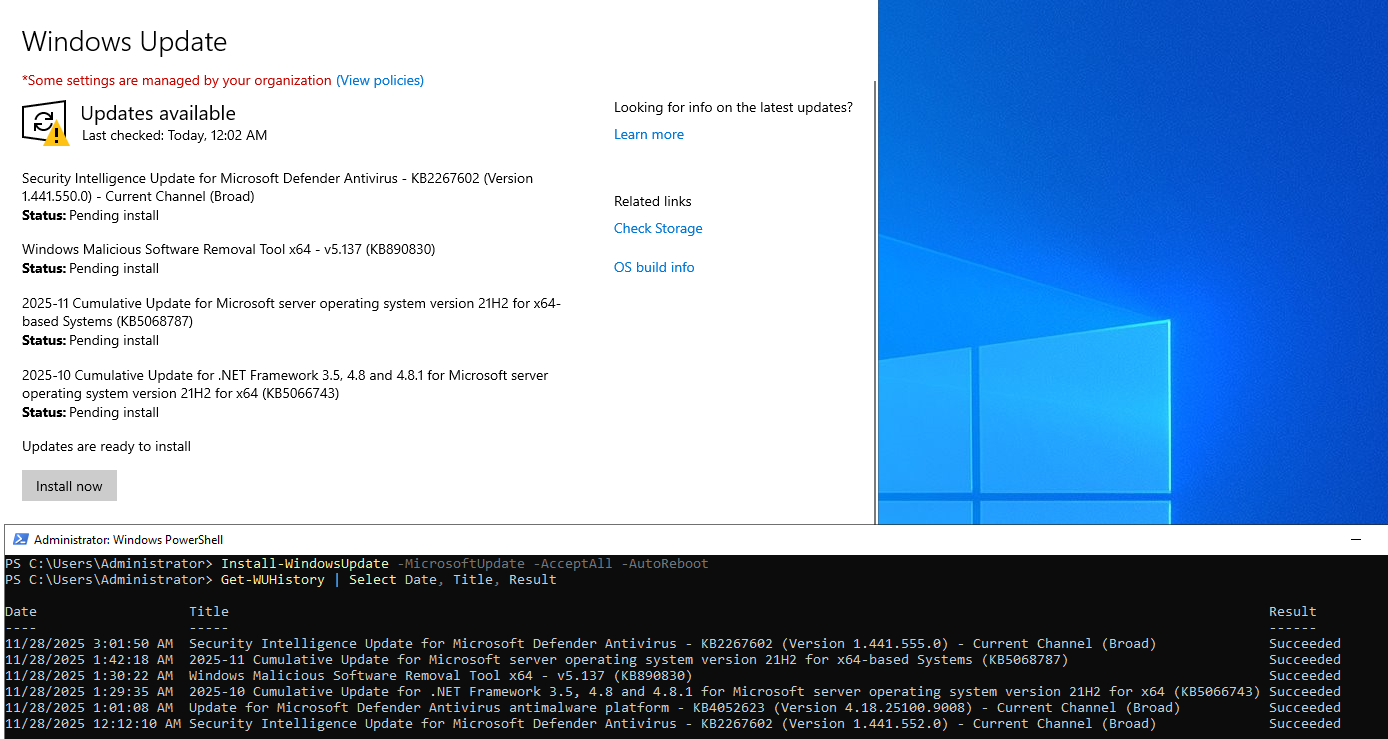Screen dimensions: 1388x739
Task: Click the Windows Update vertical scrollbar
Action: click(x=875, y=300)
